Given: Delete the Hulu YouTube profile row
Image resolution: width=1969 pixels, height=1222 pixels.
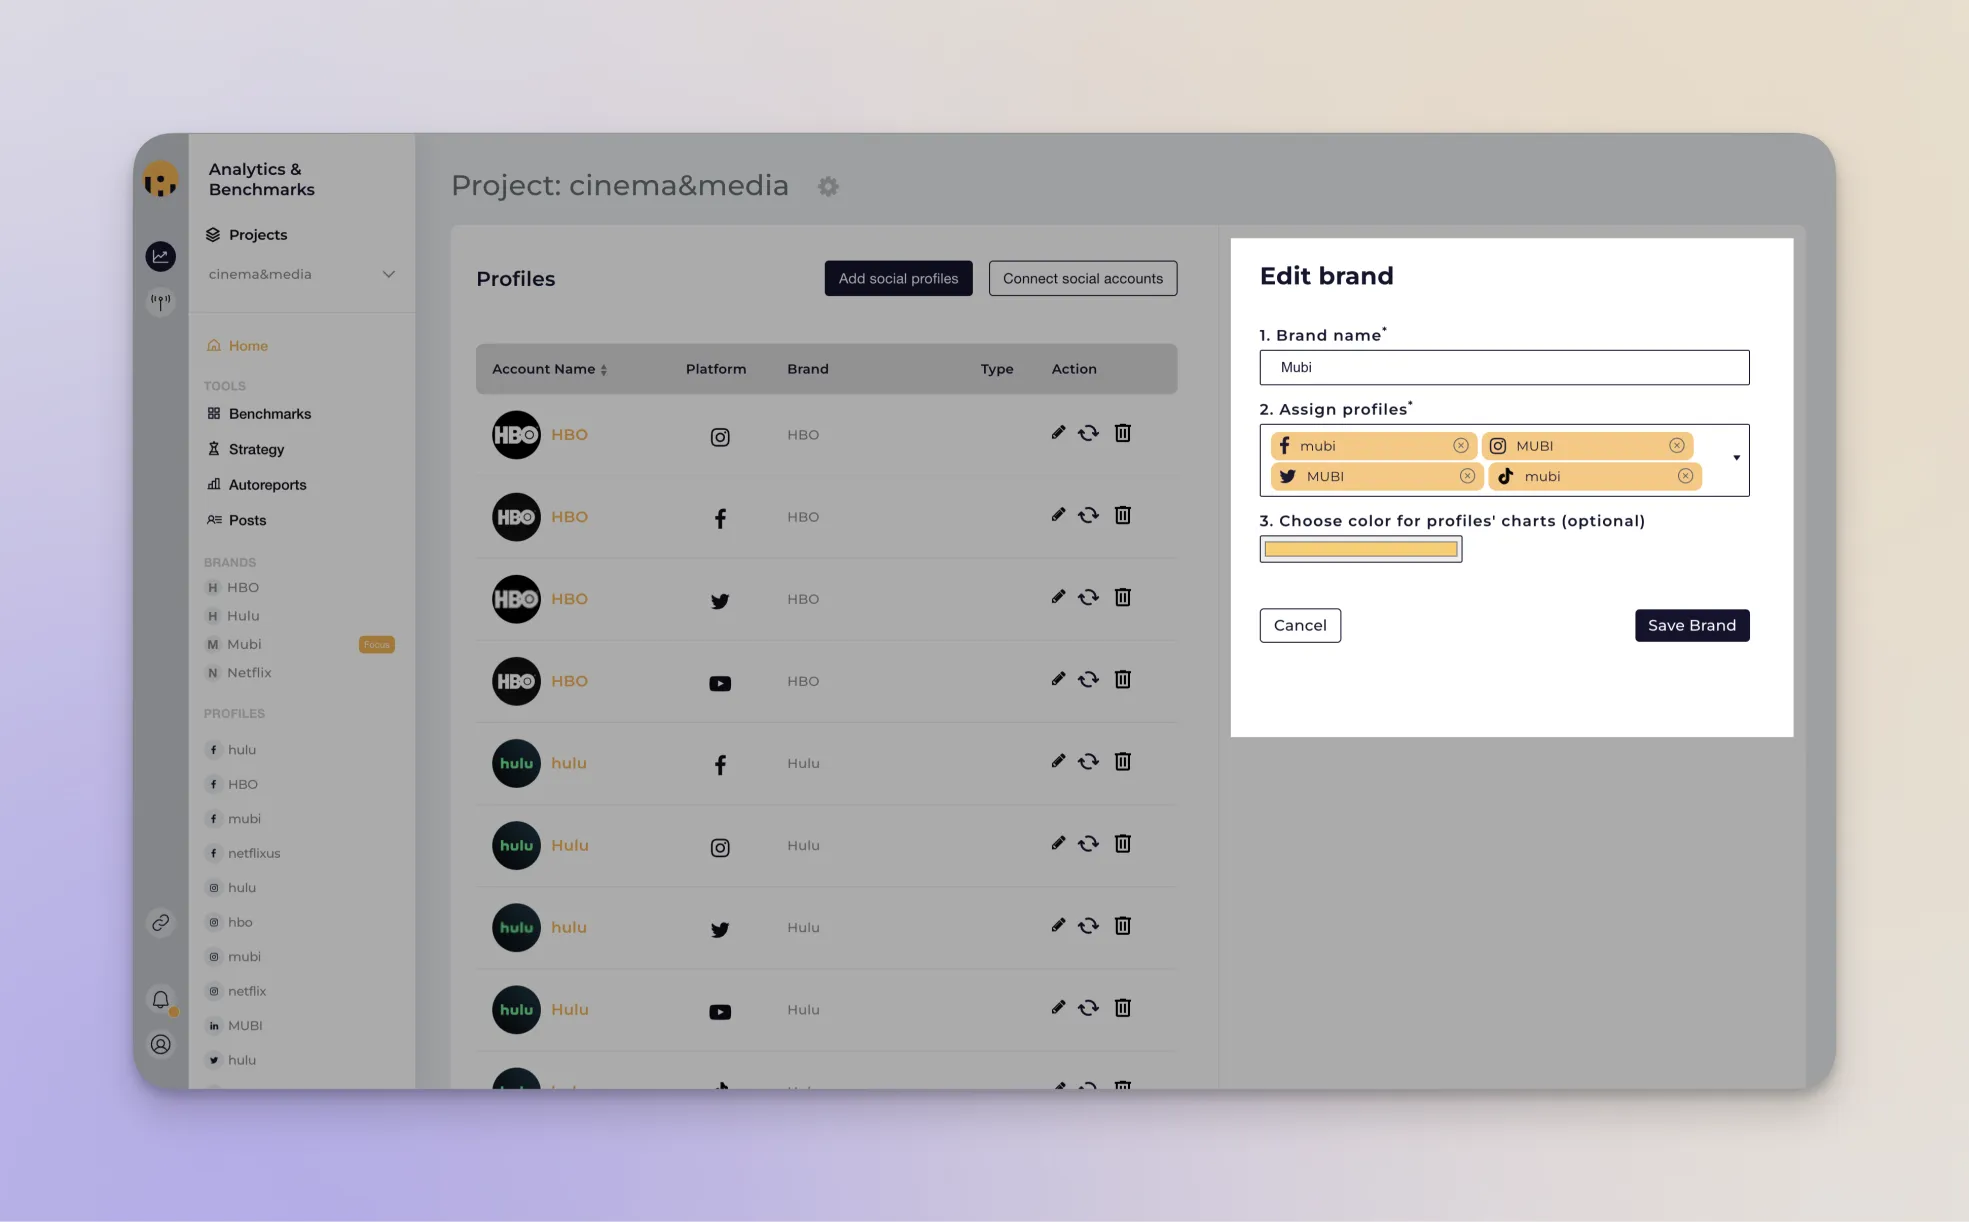Looking at the screenshot, I should 1123,1007.
